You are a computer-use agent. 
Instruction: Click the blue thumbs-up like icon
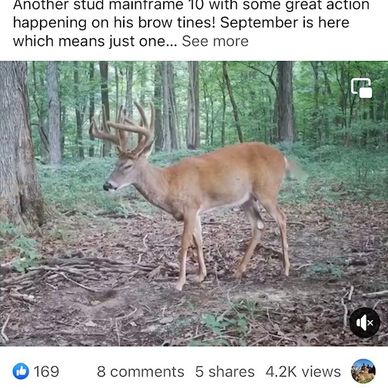[x=21, y=371]
